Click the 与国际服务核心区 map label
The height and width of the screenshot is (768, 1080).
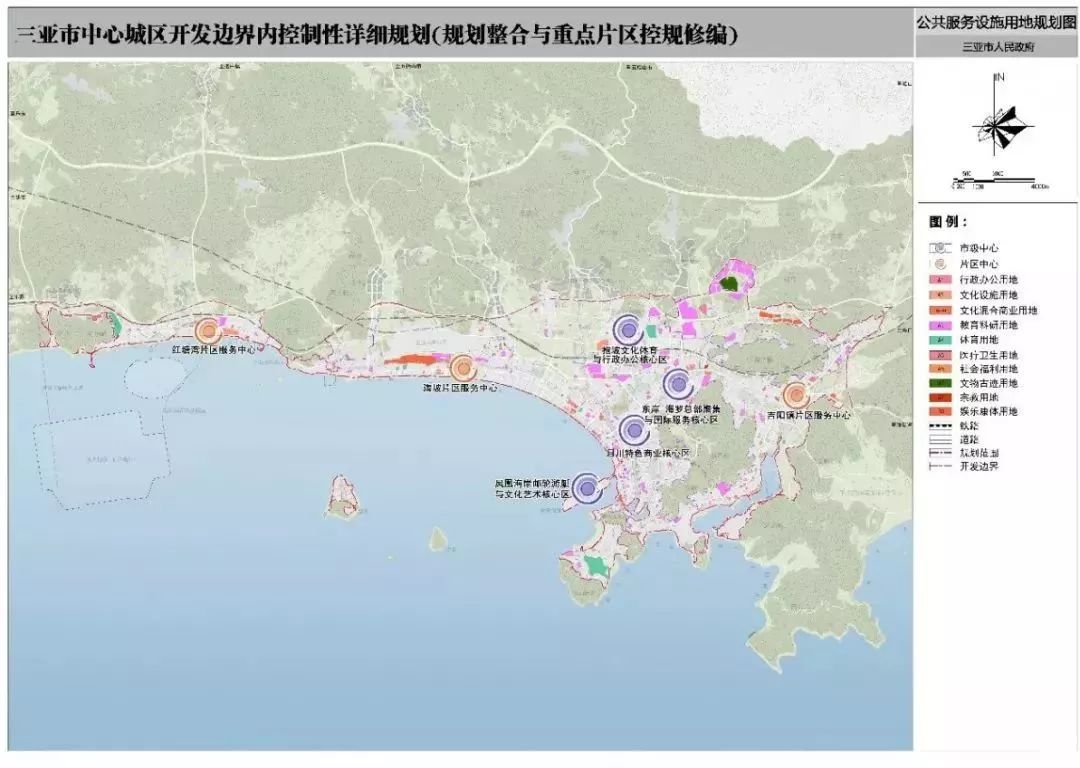[681, 419]
